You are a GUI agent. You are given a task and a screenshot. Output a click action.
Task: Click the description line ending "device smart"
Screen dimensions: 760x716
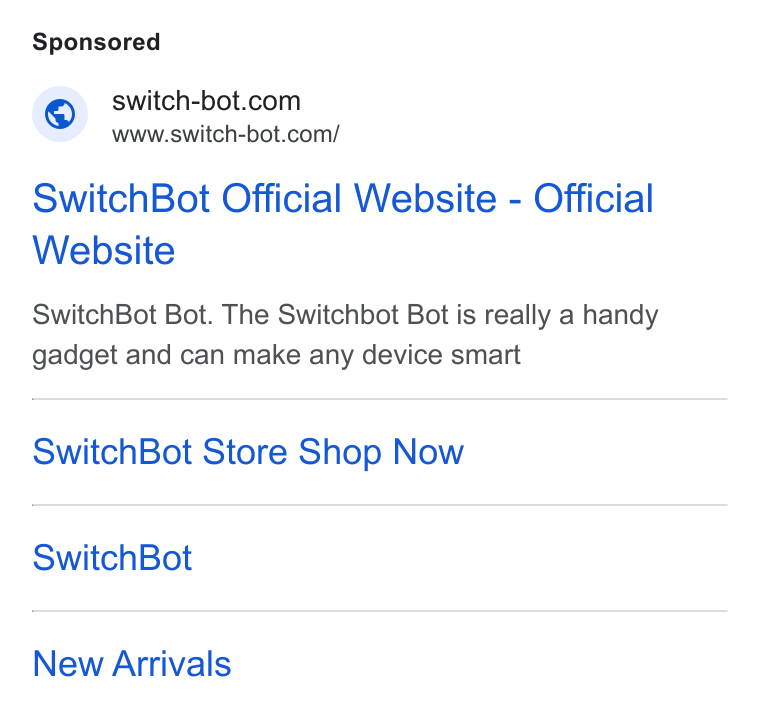[276, 355]
